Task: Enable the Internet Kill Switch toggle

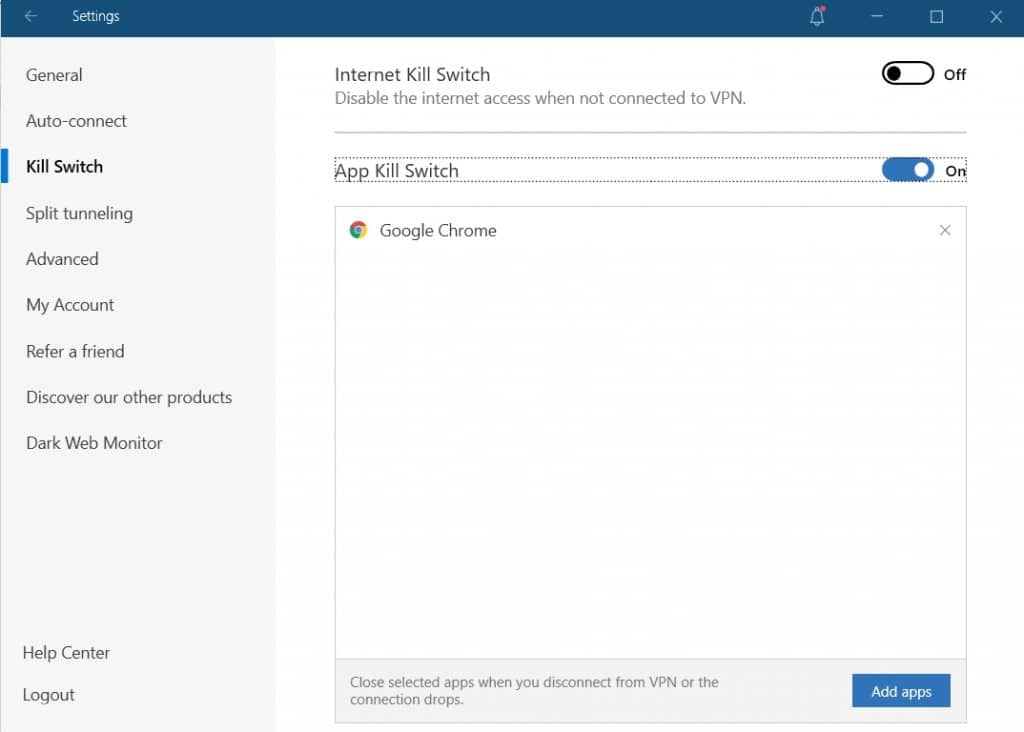Action: tap(907, 74)
